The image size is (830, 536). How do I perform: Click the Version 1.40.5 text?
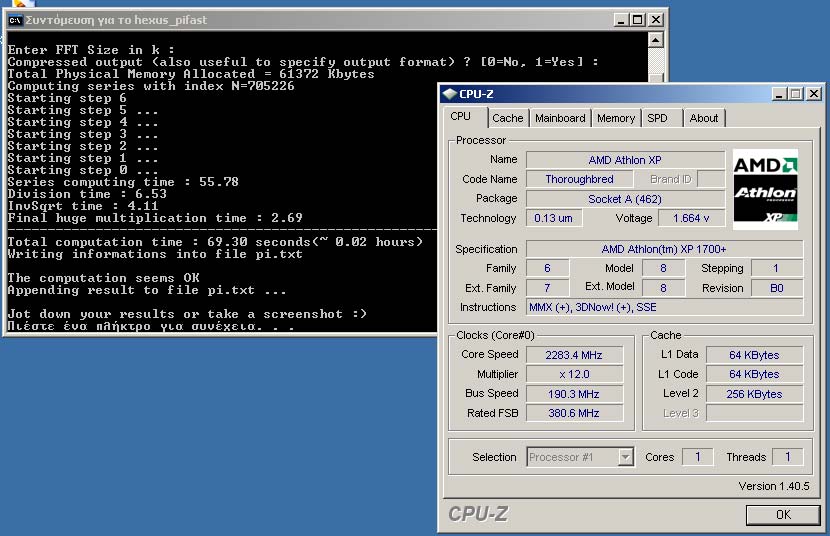click(x=773, y=486)
